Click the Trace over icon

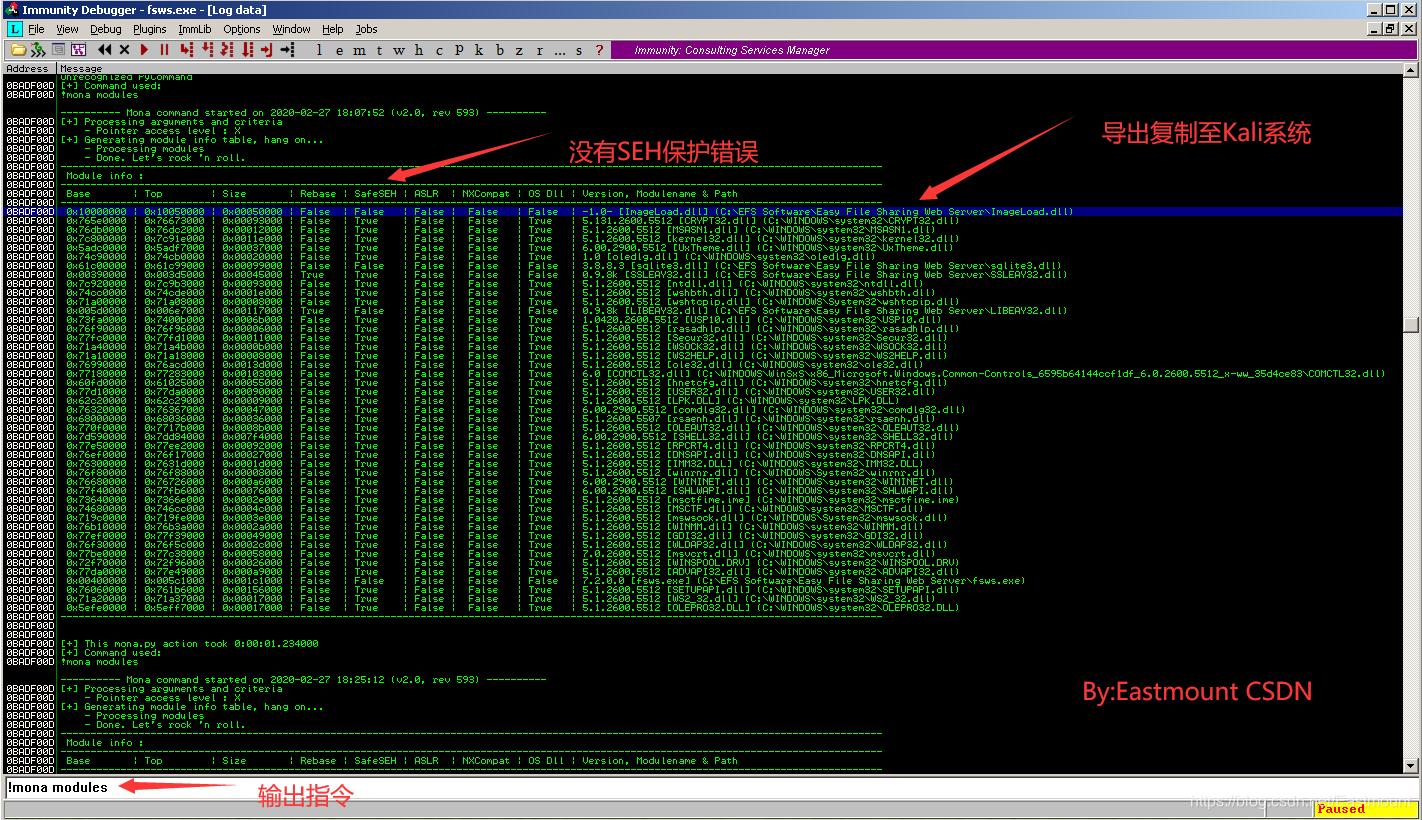tap(247, 50)
